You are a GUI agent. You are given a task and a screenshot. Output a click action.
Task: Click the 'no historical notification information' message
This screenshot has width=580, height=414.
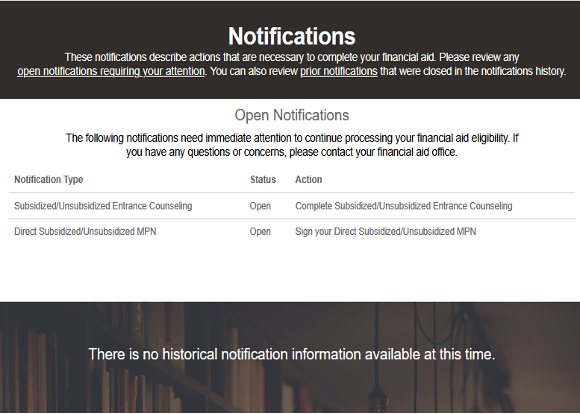291,354
